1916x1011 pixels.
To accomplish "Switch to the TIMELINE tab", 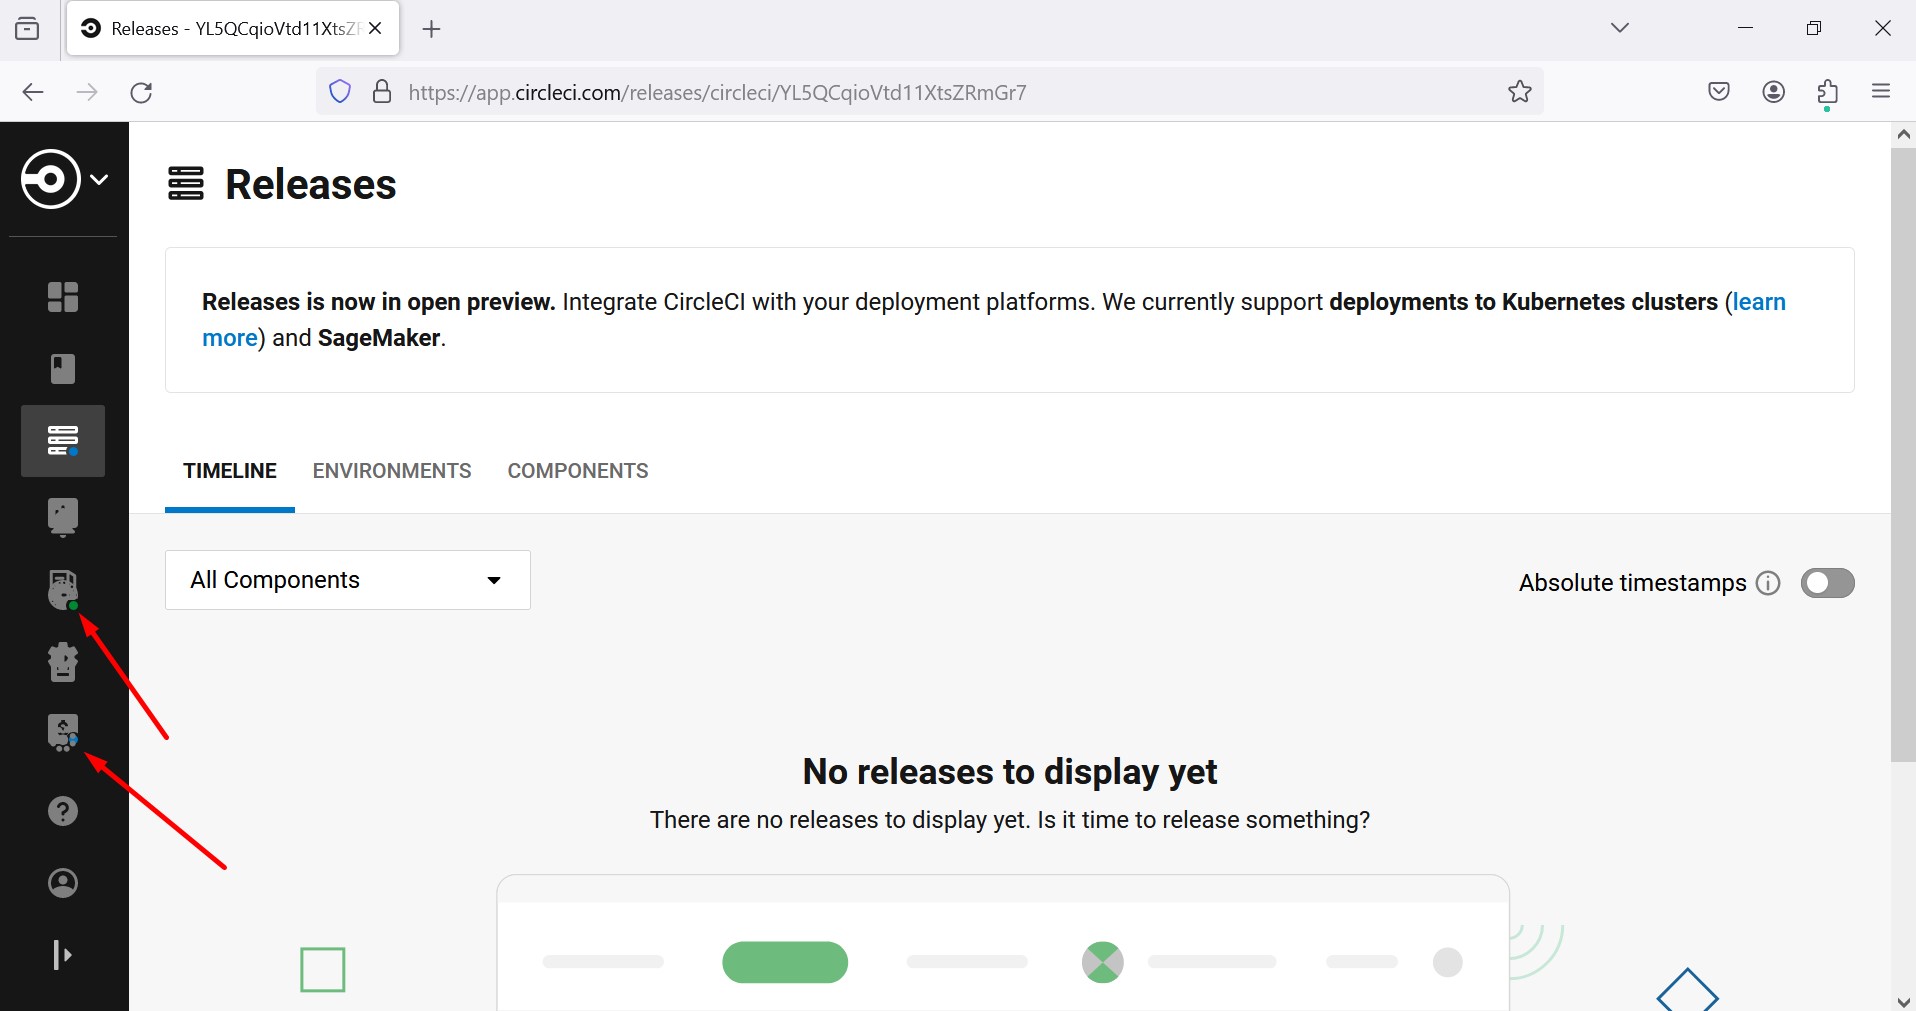I will [230, 471].
